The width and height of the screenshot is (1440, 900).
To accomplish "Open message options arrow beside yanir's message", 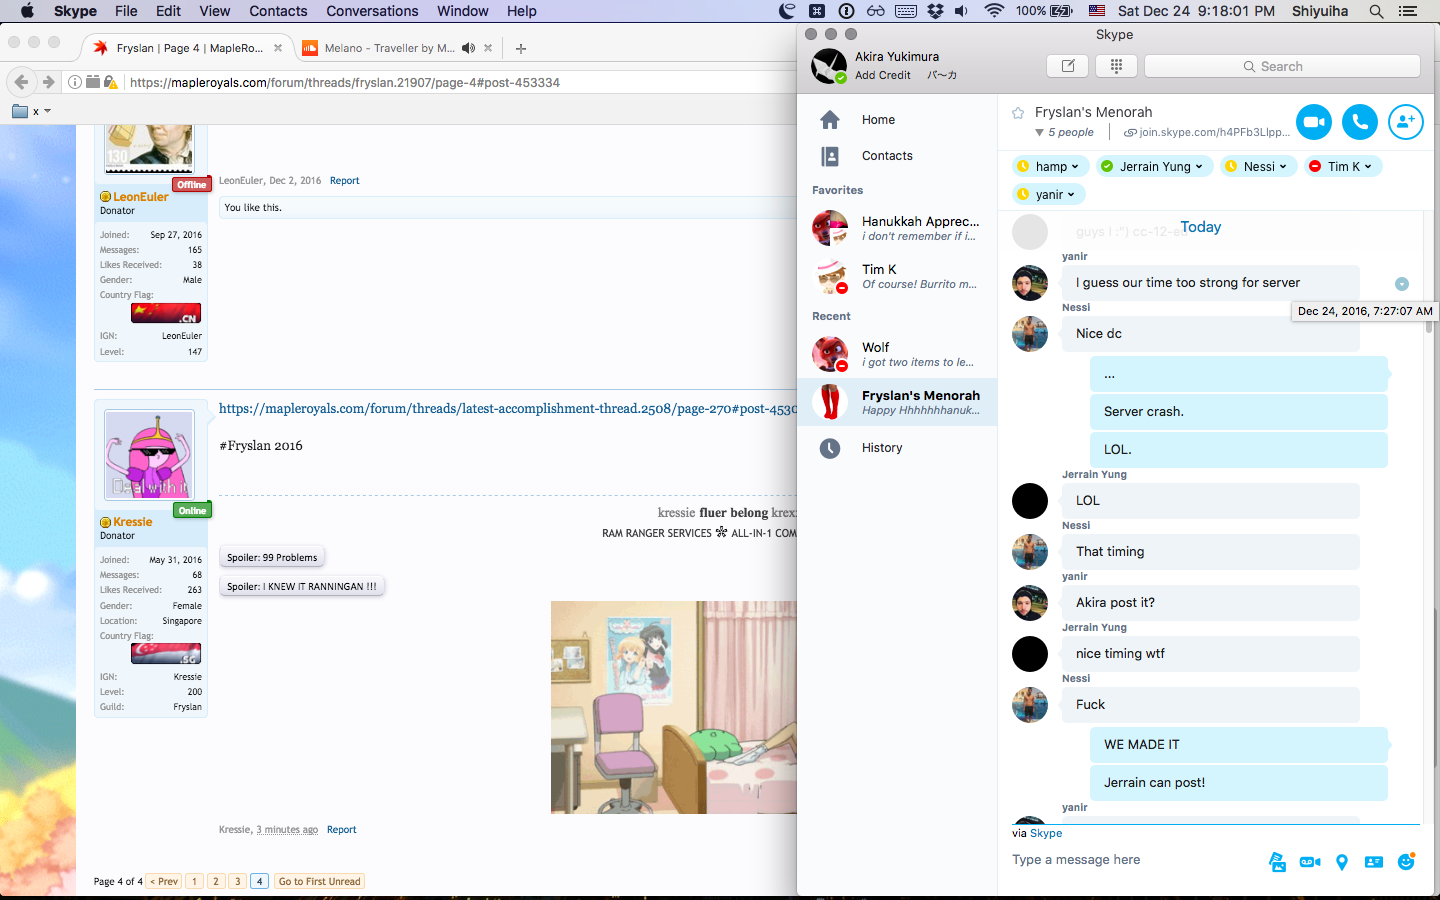I will [x=1402, y=284].
